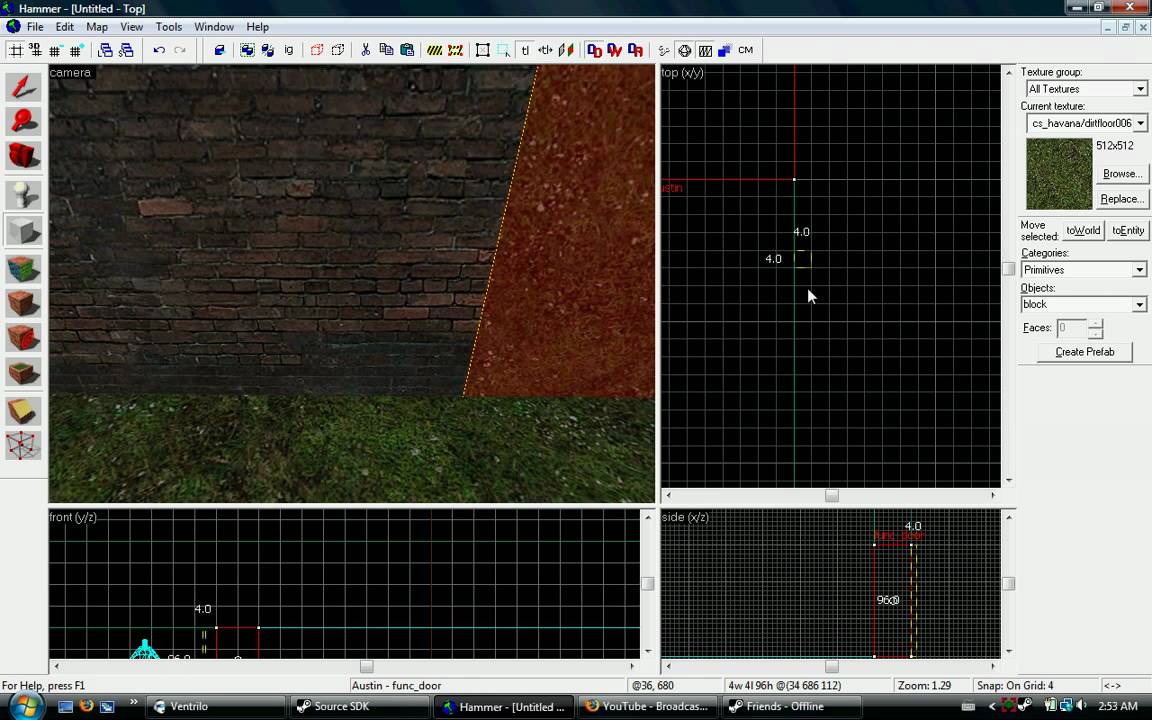Click the toWorld button
Image resolution: width=1152 pixels, height=720 pixels.
pos(1083,230)
